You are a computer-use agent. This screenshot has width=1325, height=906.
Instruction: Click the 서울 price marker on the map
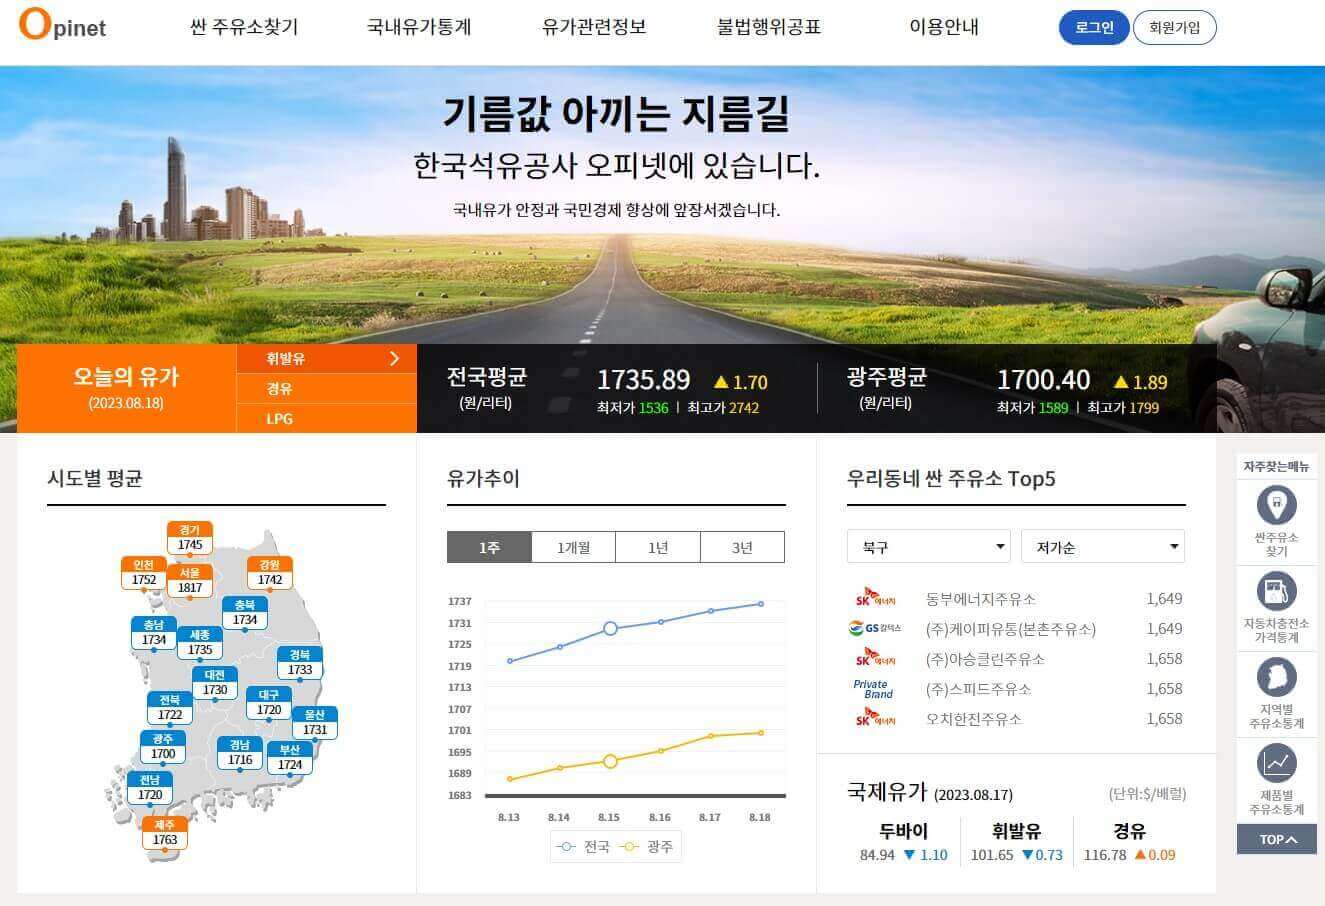[189, 582]
